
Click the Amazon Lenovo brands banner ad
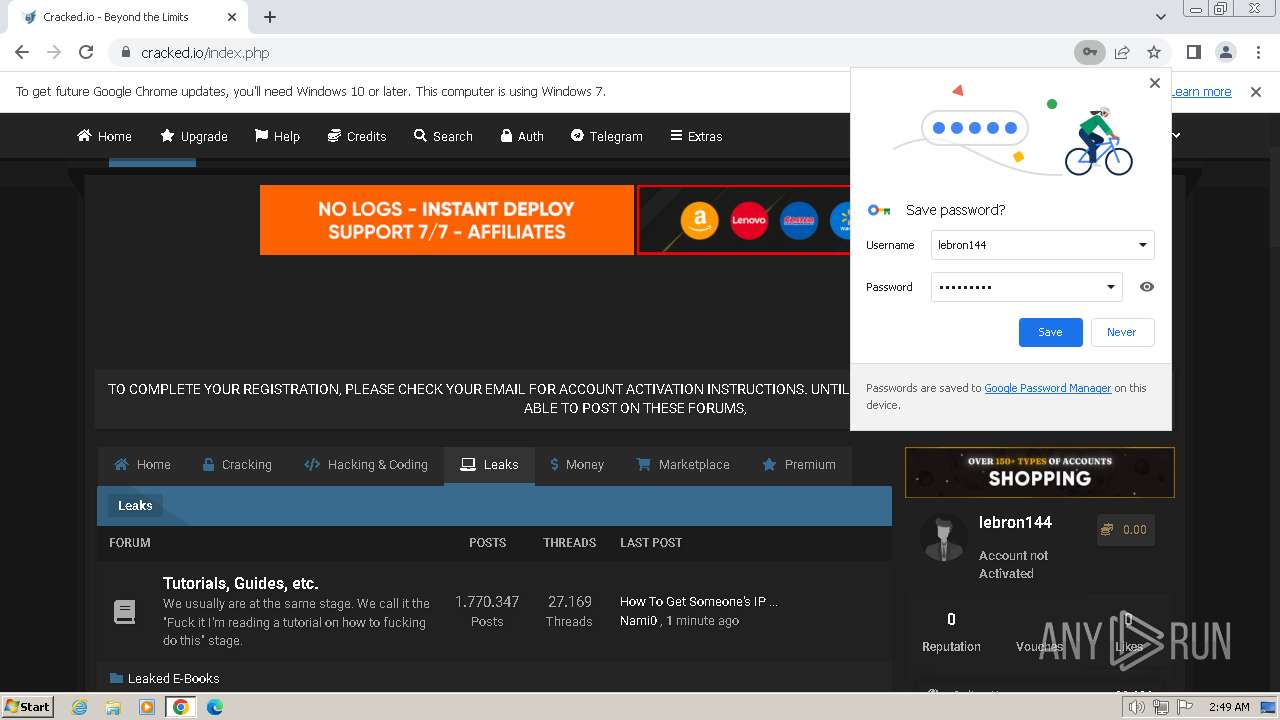[x=744, y=220]
